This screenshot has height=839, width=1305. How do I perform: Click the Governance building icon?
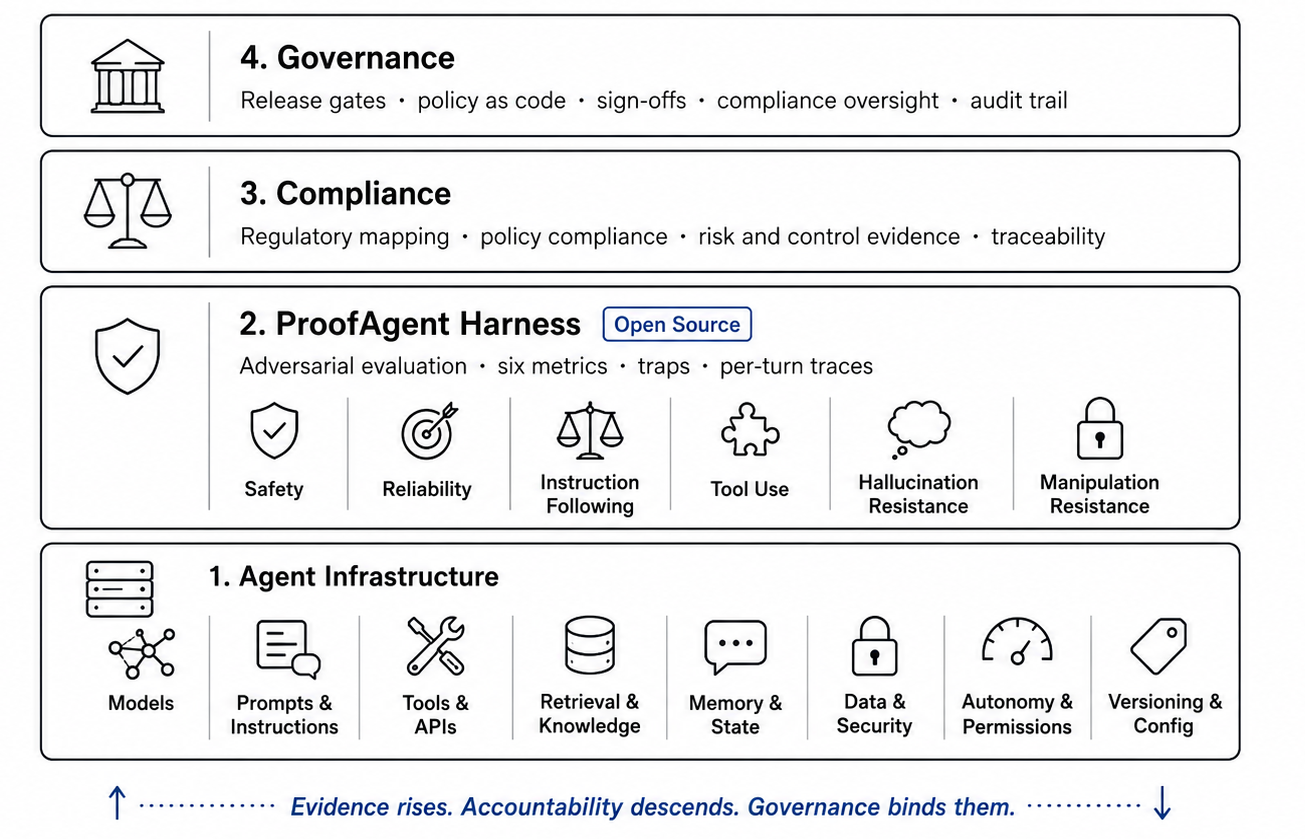point(127,75)
